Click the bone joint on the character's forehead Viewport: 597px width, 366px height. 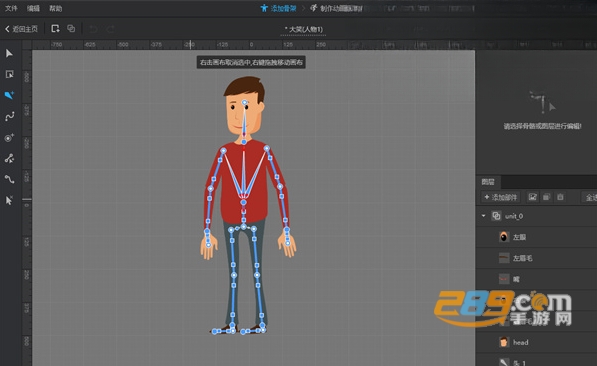coord(245,102)
